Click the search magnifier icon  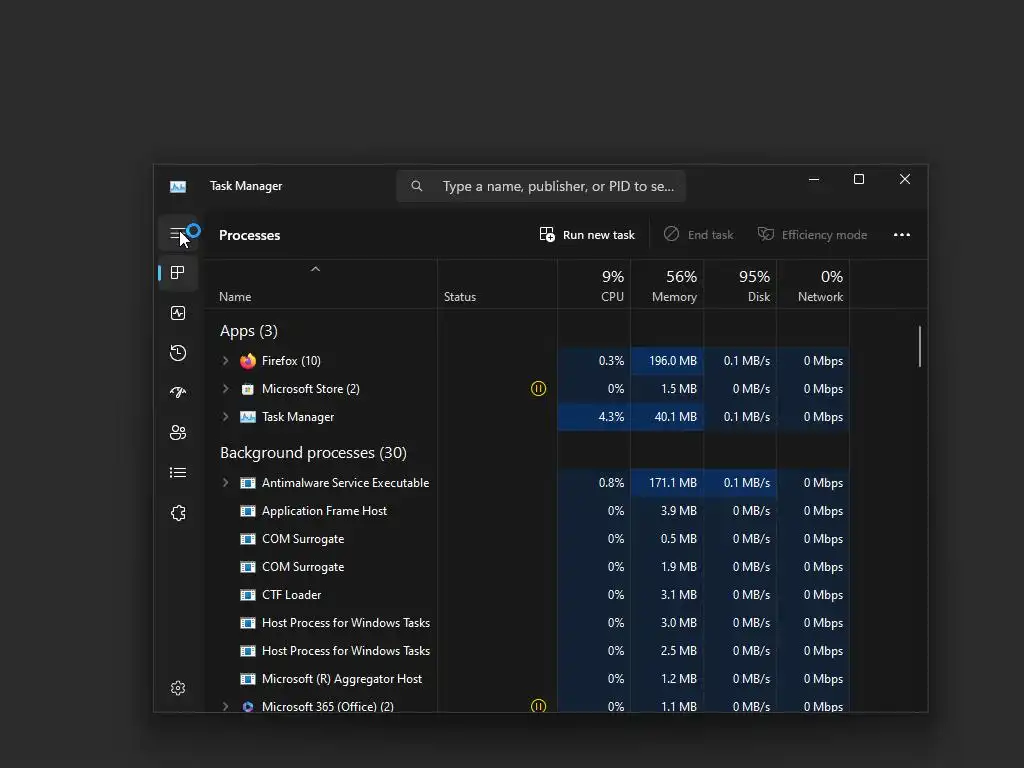point(417,186)
